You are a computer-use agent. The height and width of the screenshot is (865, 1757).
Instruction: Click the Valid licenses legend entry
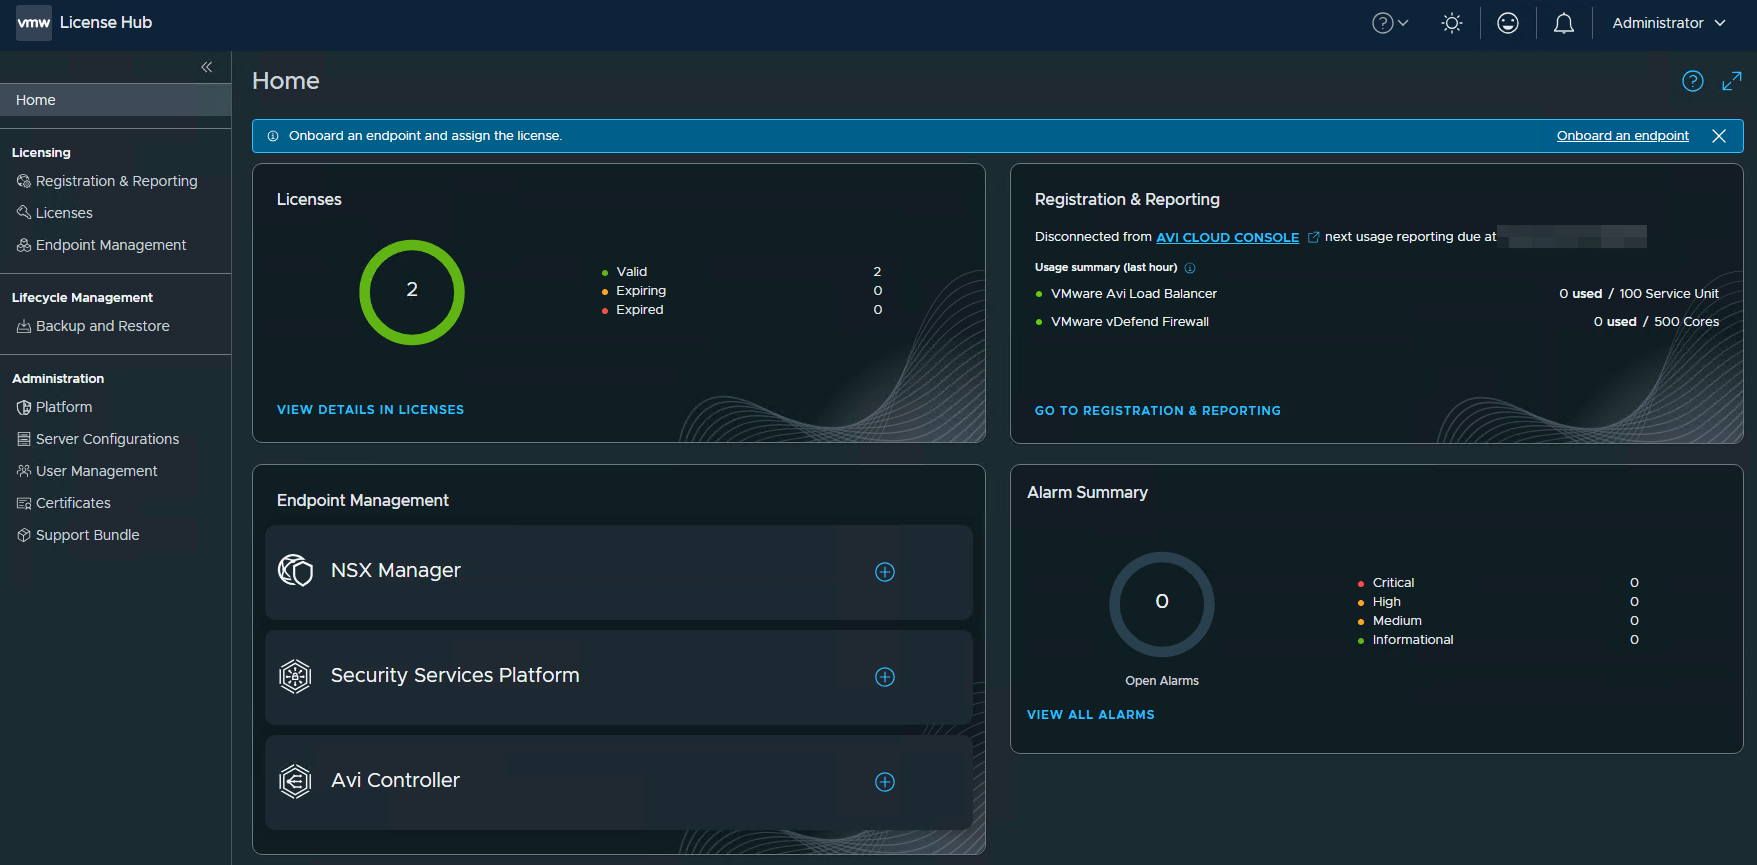tap(742, 272)
